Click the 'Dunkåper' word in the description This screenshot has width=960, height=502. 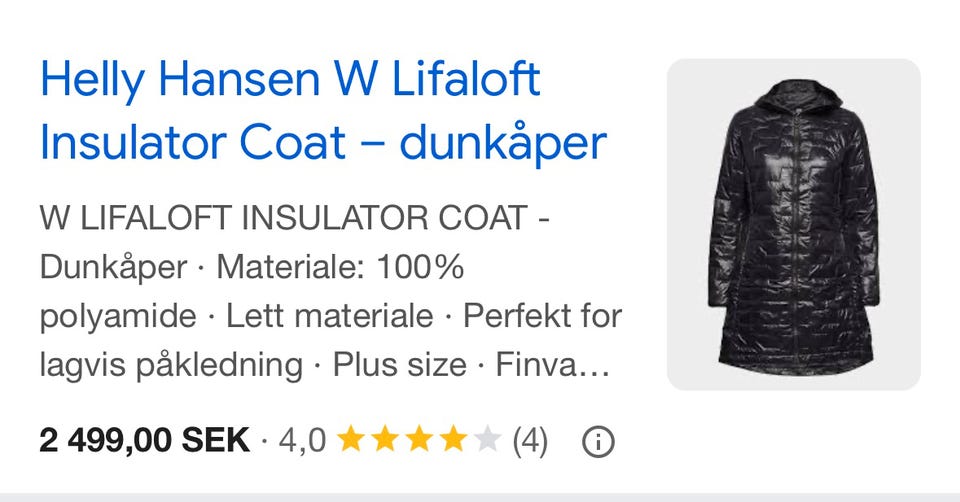(113, 268)
